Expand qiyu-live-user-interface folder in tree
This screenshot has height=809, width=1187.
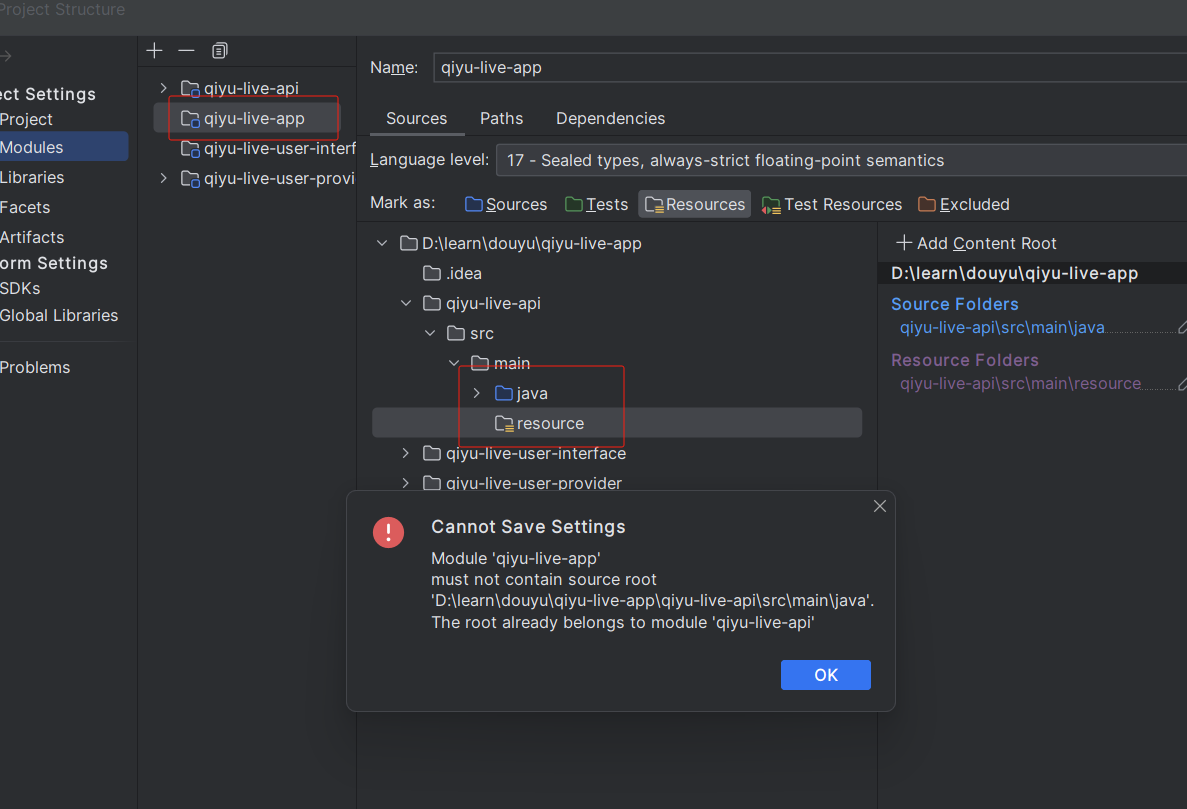[407, 453]
